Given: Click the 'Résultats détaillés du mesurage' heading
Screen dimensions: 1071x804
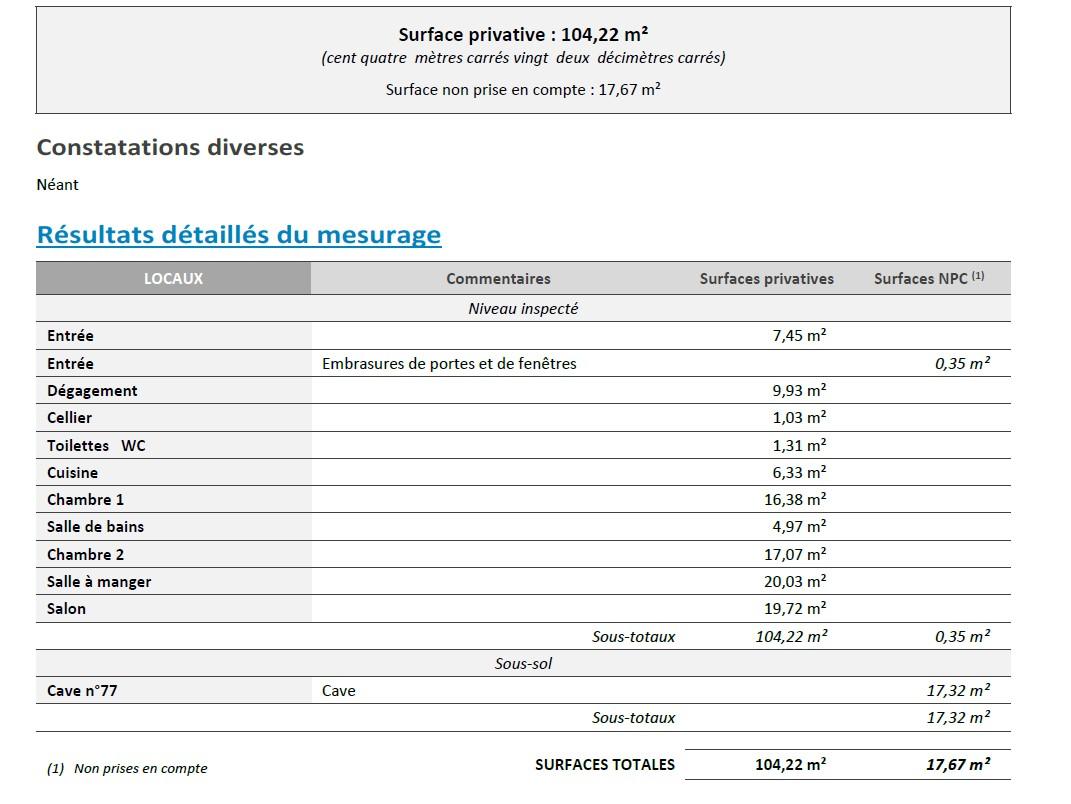Looking at the screenshot, I should (238, 235).
